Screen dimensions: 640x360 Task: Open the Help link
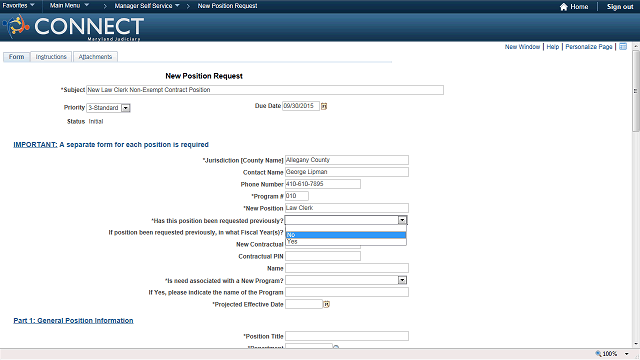click(553, 47)
